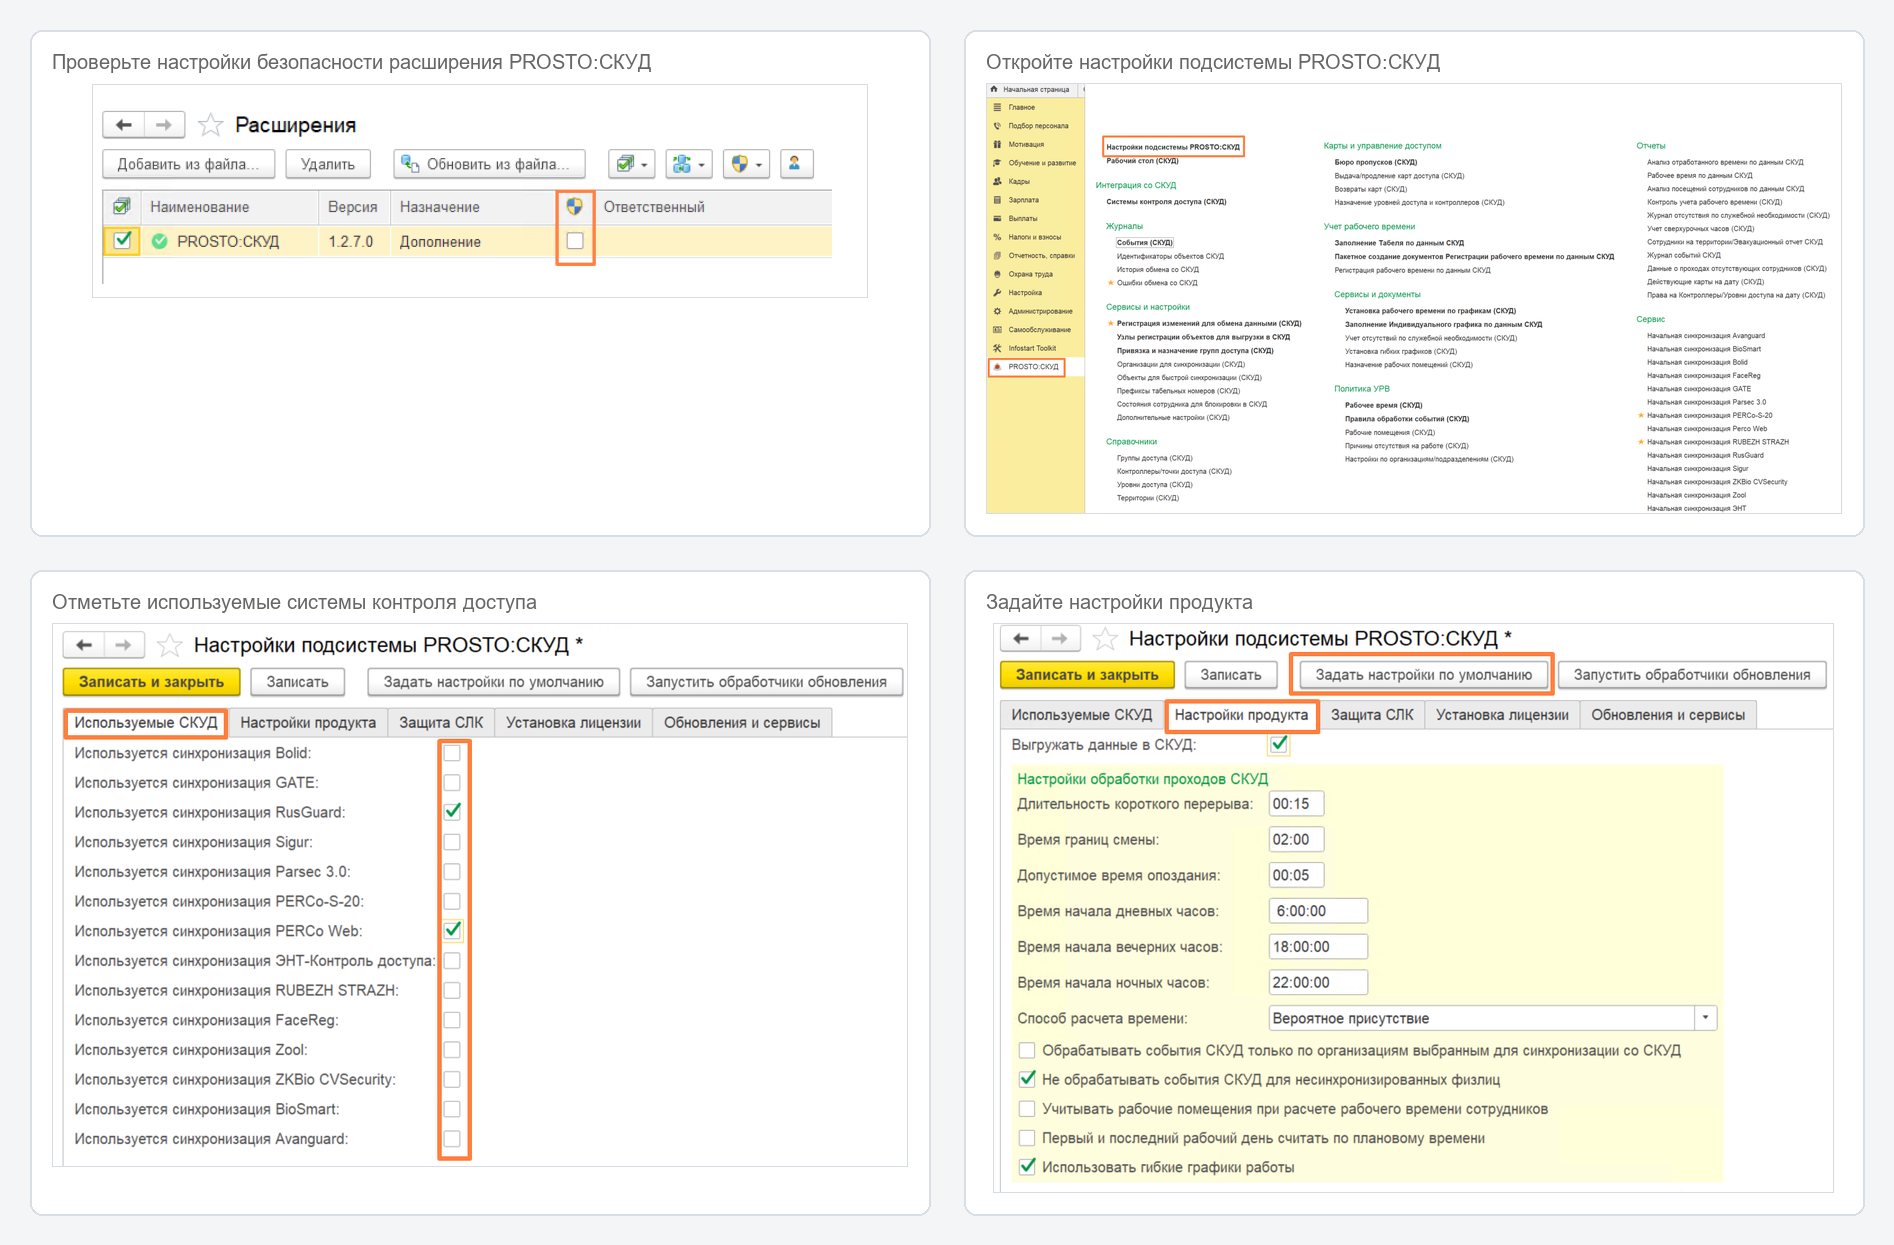This screenshot has height=1245, width=1894.
Task: Open Обновления и сервисы tab in the Настройки продукта window
Action: click(x=1667, y=714)
